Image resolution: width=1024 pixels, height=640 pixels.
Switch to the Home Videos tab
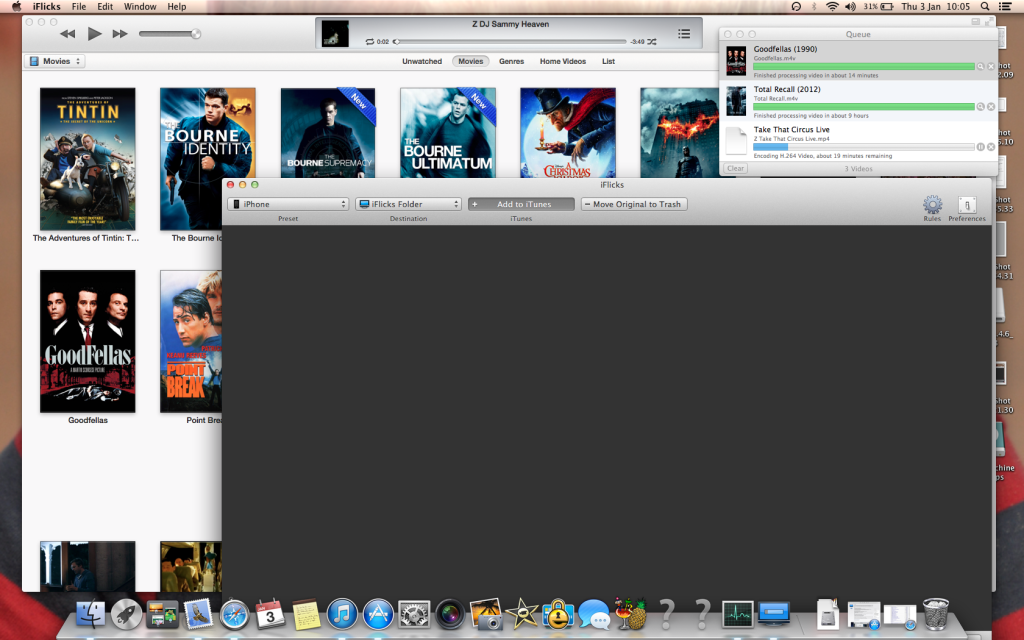pyautogui.click(x=563, y=61)
